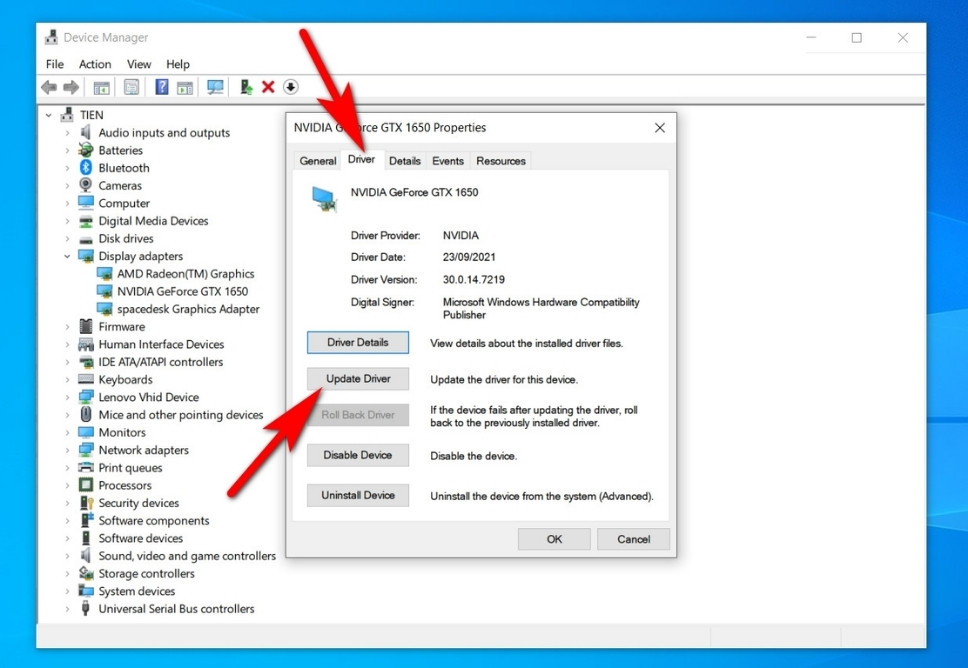
Task: Expand Universal Serial Bus controllers
Action: (67, 609)
